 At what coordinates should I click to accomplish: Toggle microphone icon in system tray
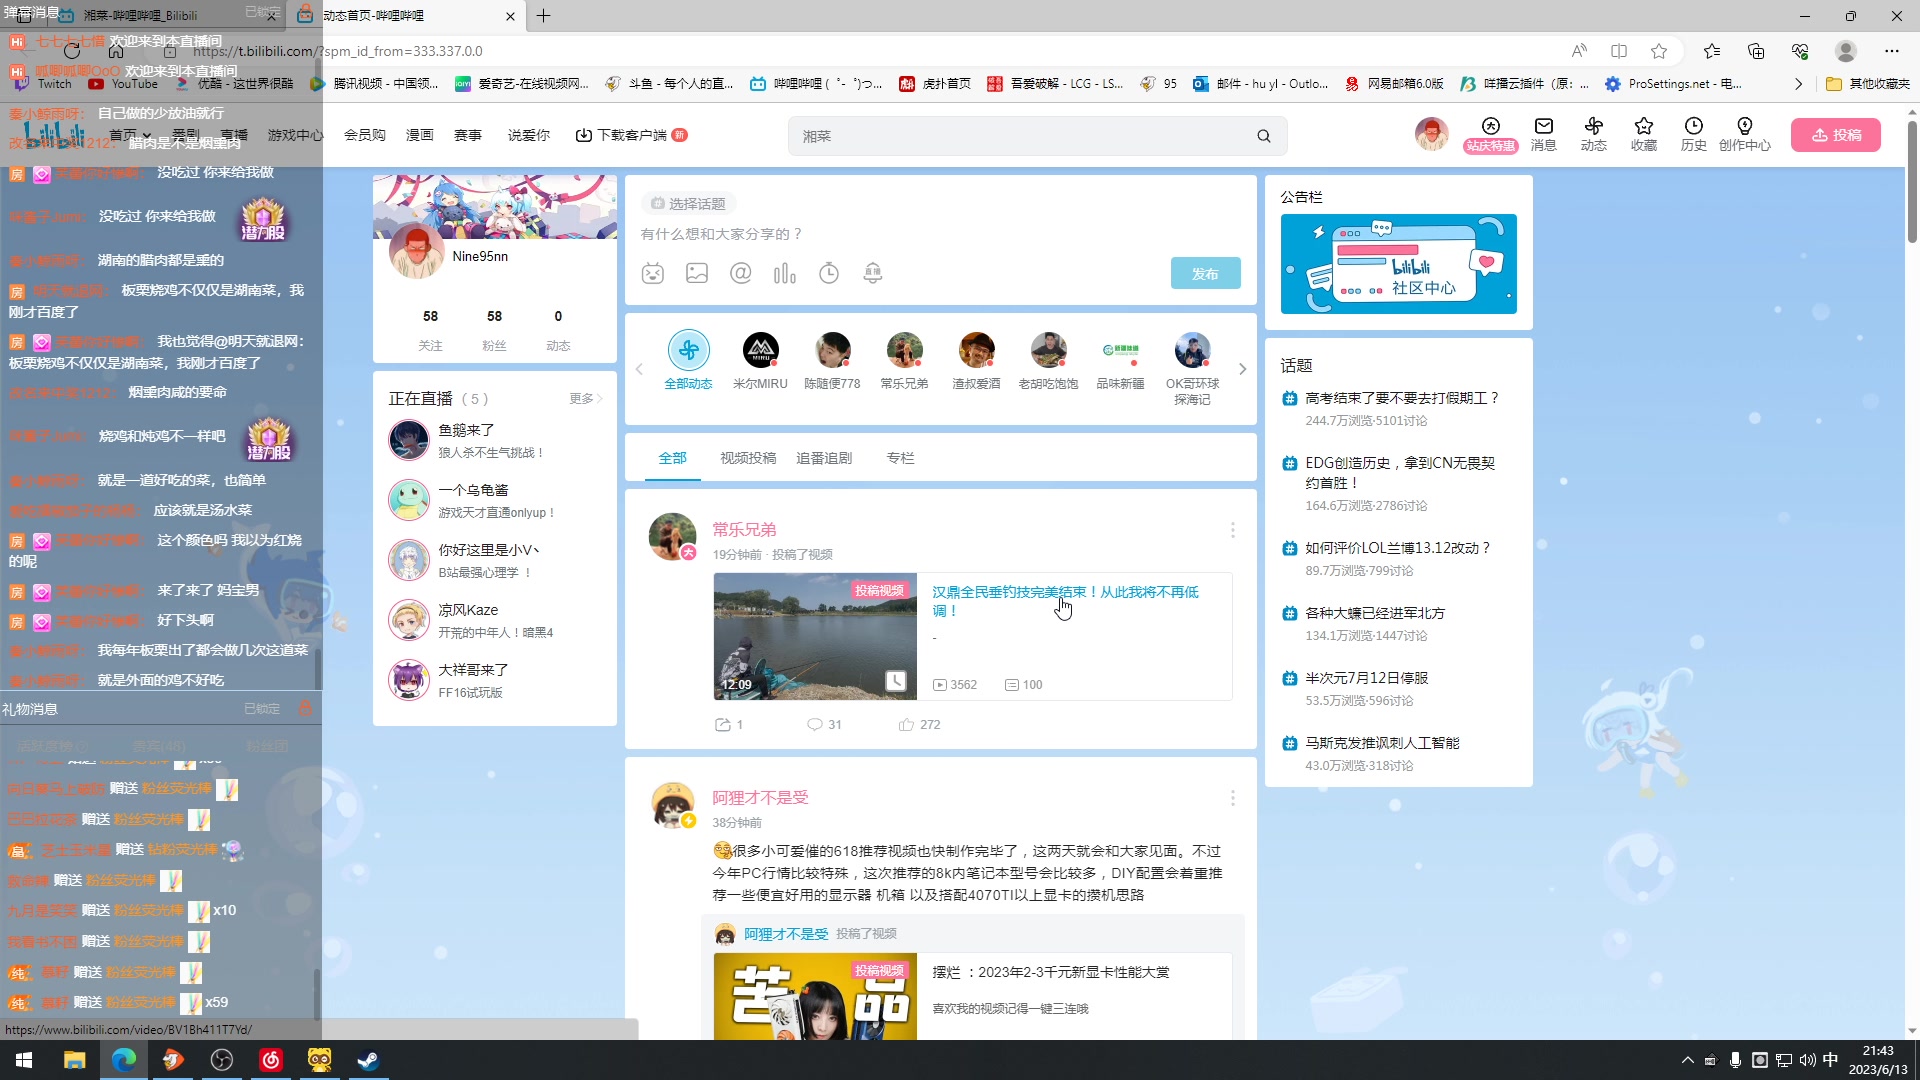point(1735,1060)
